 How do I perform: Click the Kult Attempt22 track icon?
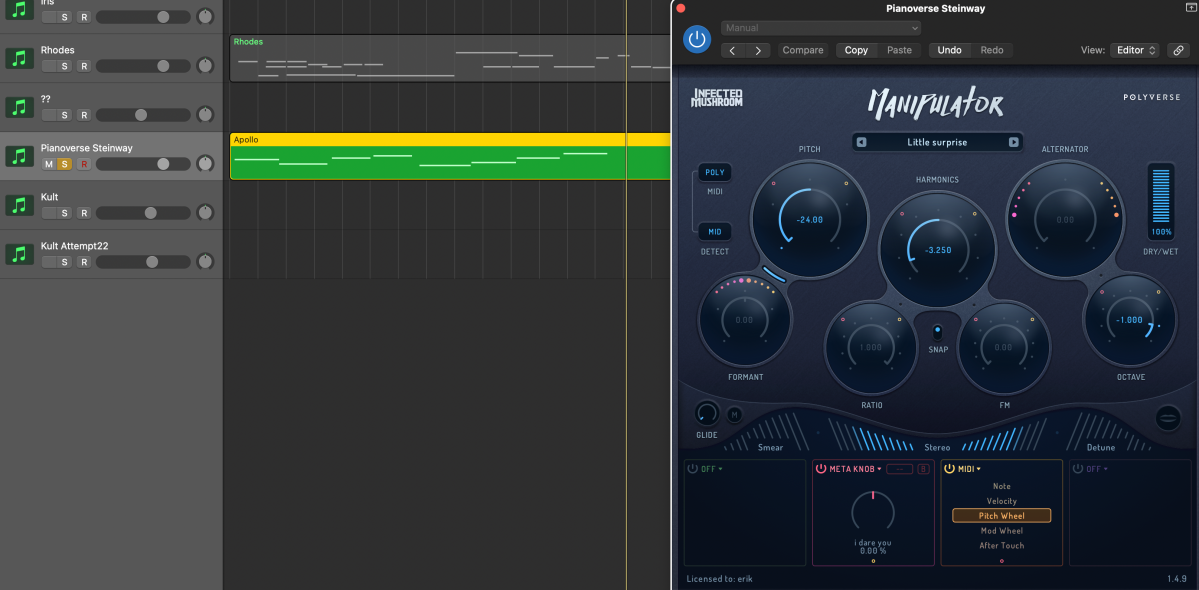click(x=19, y=254)
